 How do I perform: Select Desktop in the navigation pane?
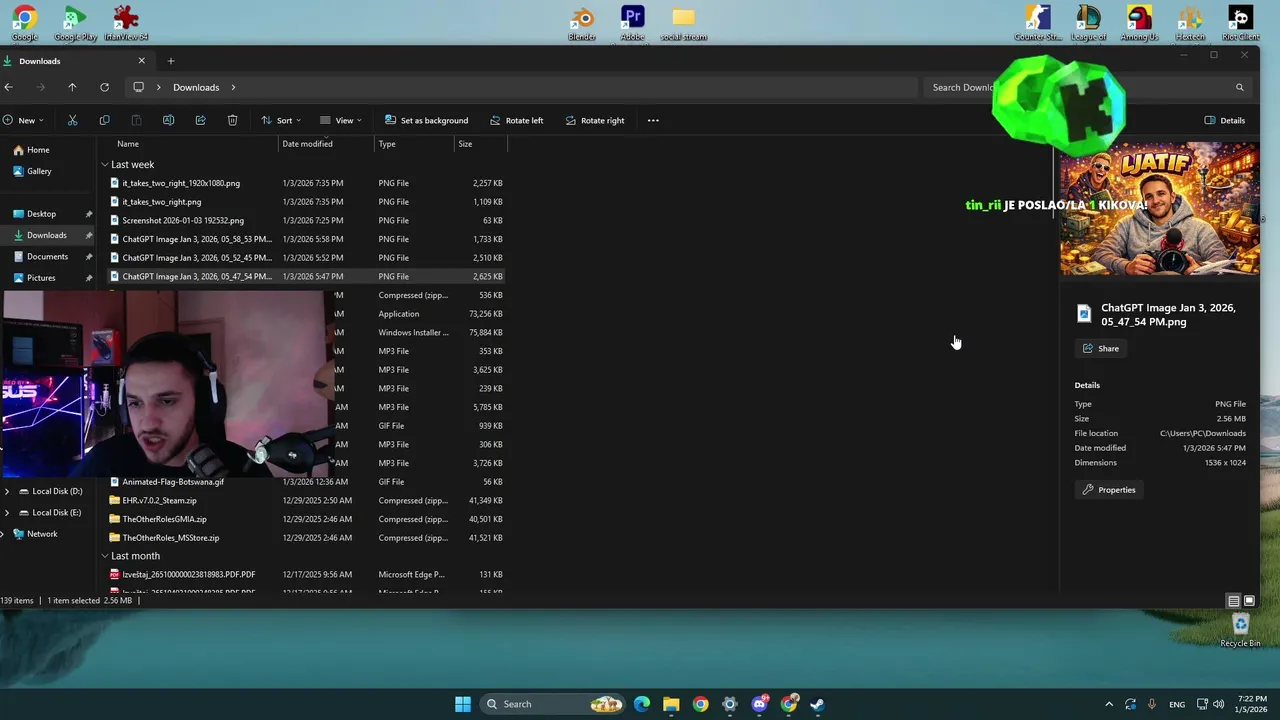(41, 214)
